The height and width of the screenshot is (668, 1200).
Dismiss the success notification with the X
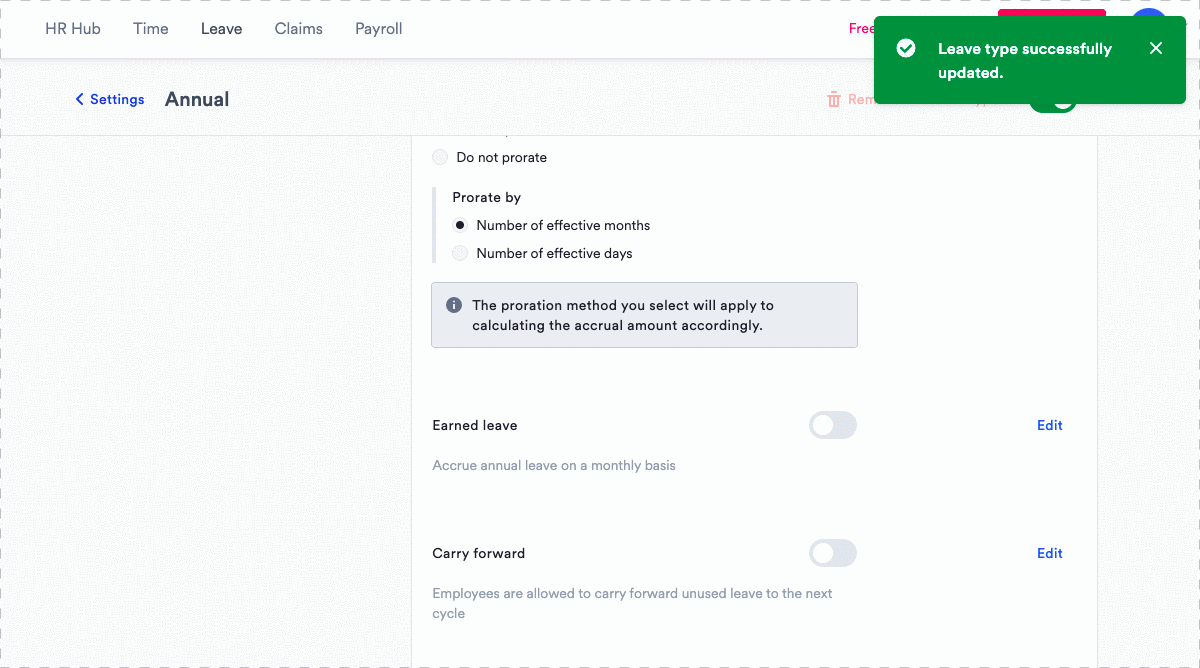[x=1156, y=48]
